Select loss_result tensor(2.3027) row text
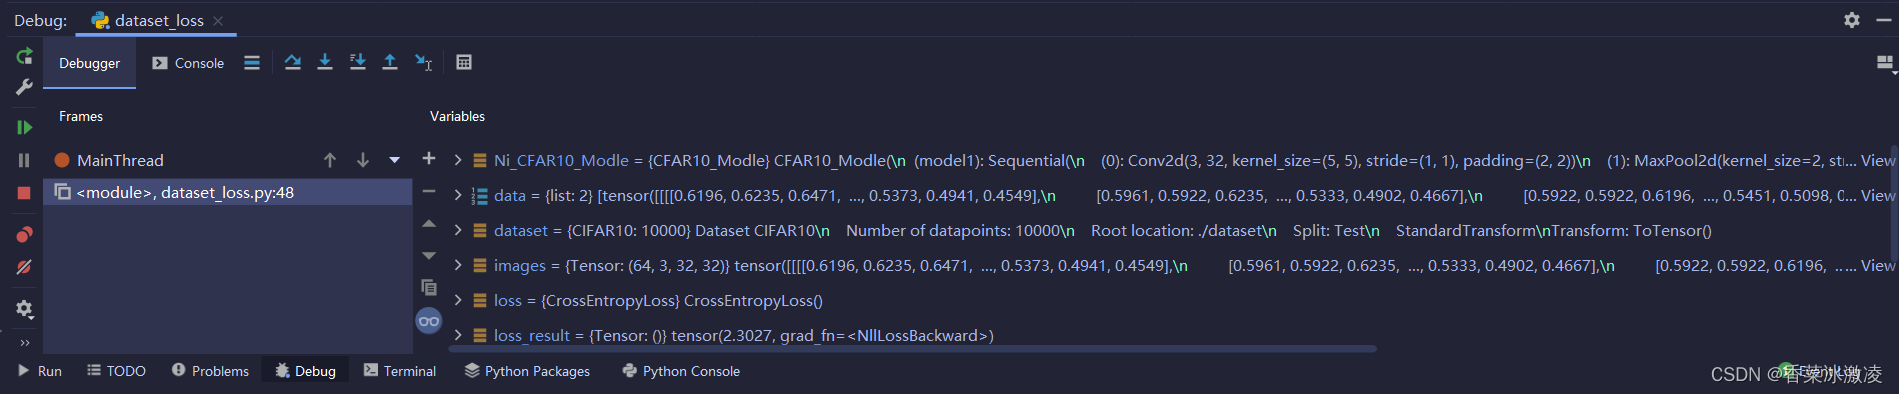1899x394 pixels. pos(744,335)
